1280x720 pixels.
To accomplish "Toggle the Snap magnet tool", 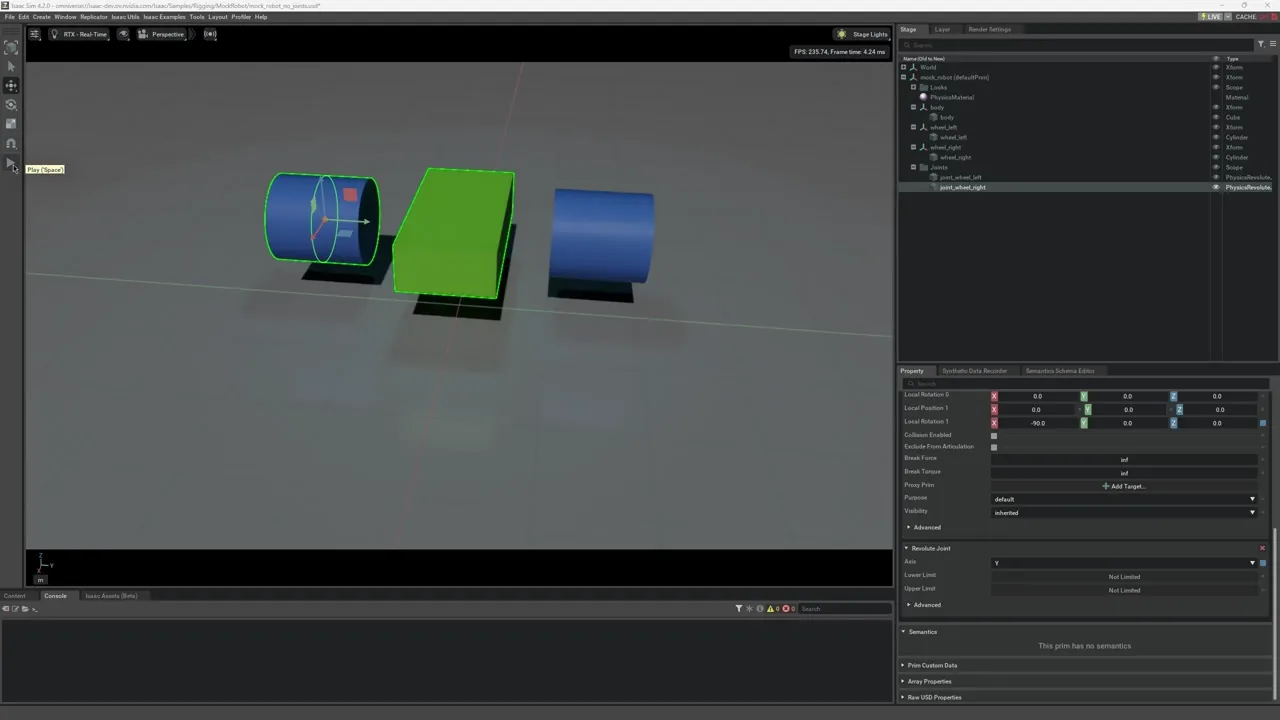I will (11, 144).
